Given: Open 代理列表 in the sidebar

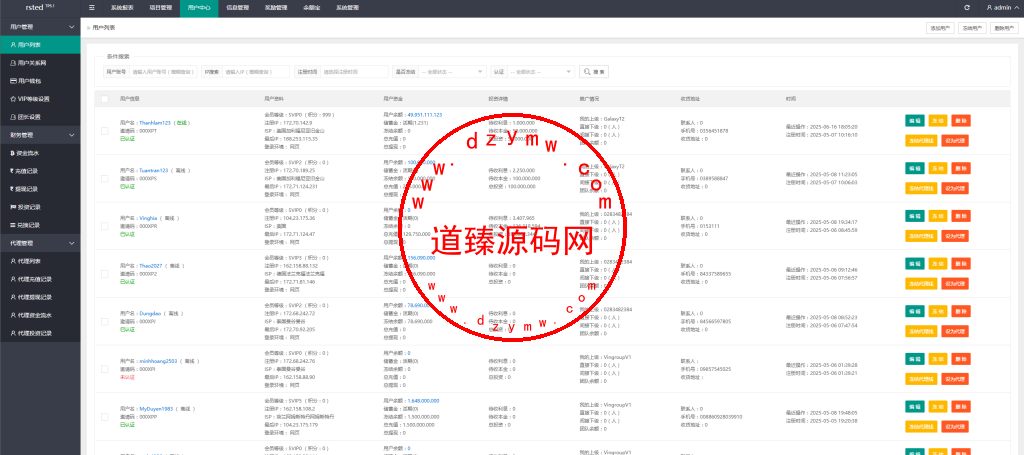Looking at the screenshot, I should (x=40, y=261).
